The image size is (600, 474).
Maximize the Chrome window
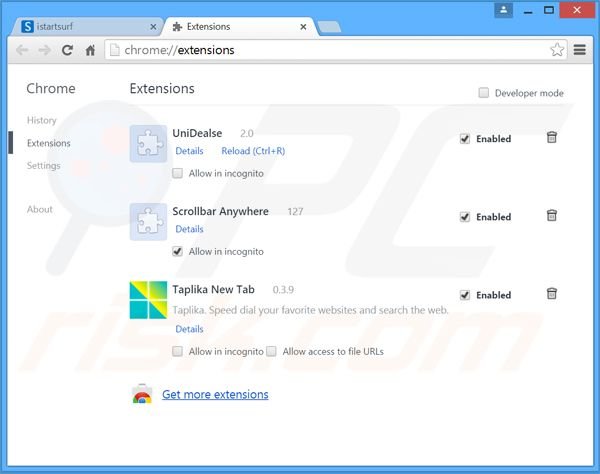coord(549,10)
